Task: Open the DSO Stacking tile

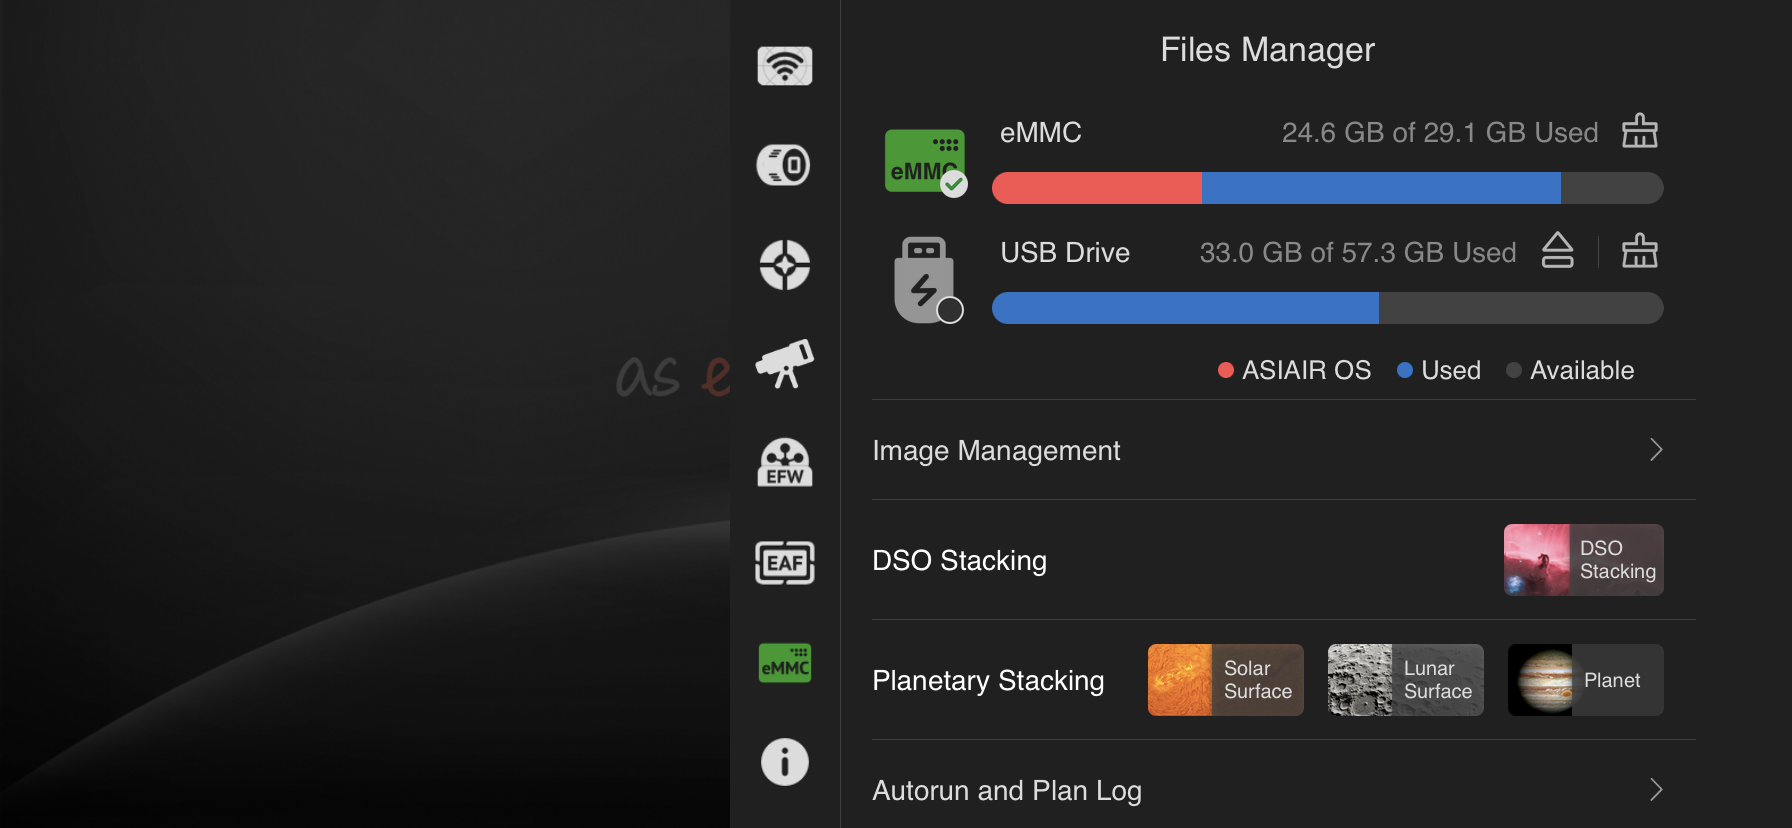Action: [1583, 560]
